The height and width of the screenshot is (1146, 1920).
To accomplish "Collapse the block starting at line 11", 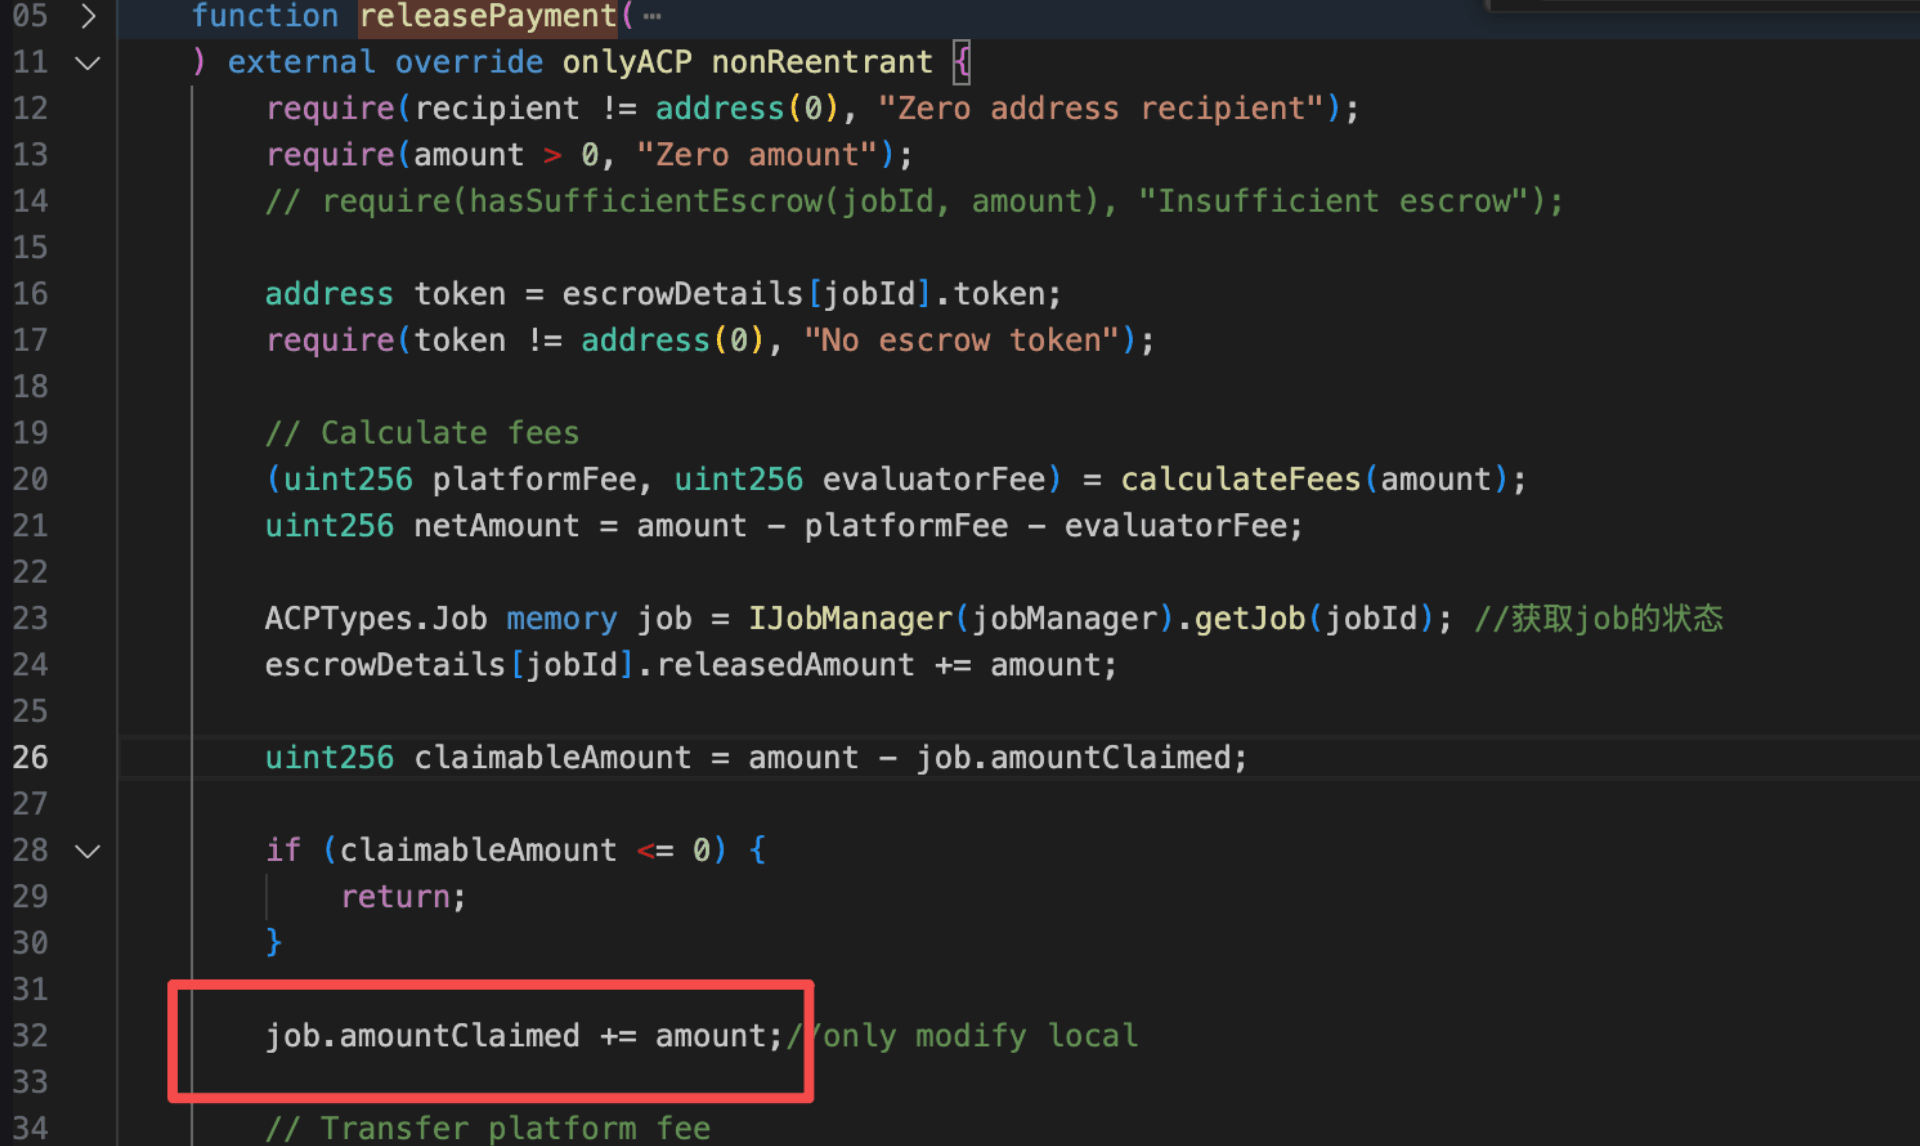I will click(88, 63).
